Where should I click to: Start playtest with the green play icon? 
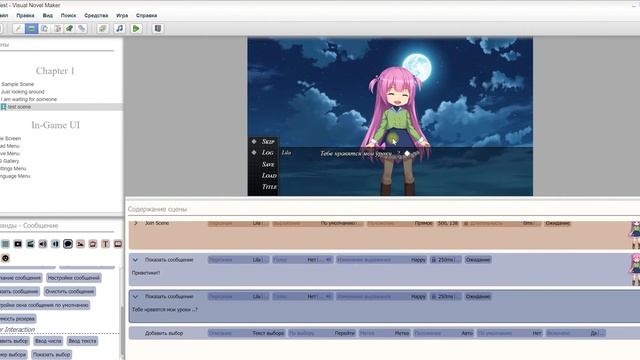(136, 29)
